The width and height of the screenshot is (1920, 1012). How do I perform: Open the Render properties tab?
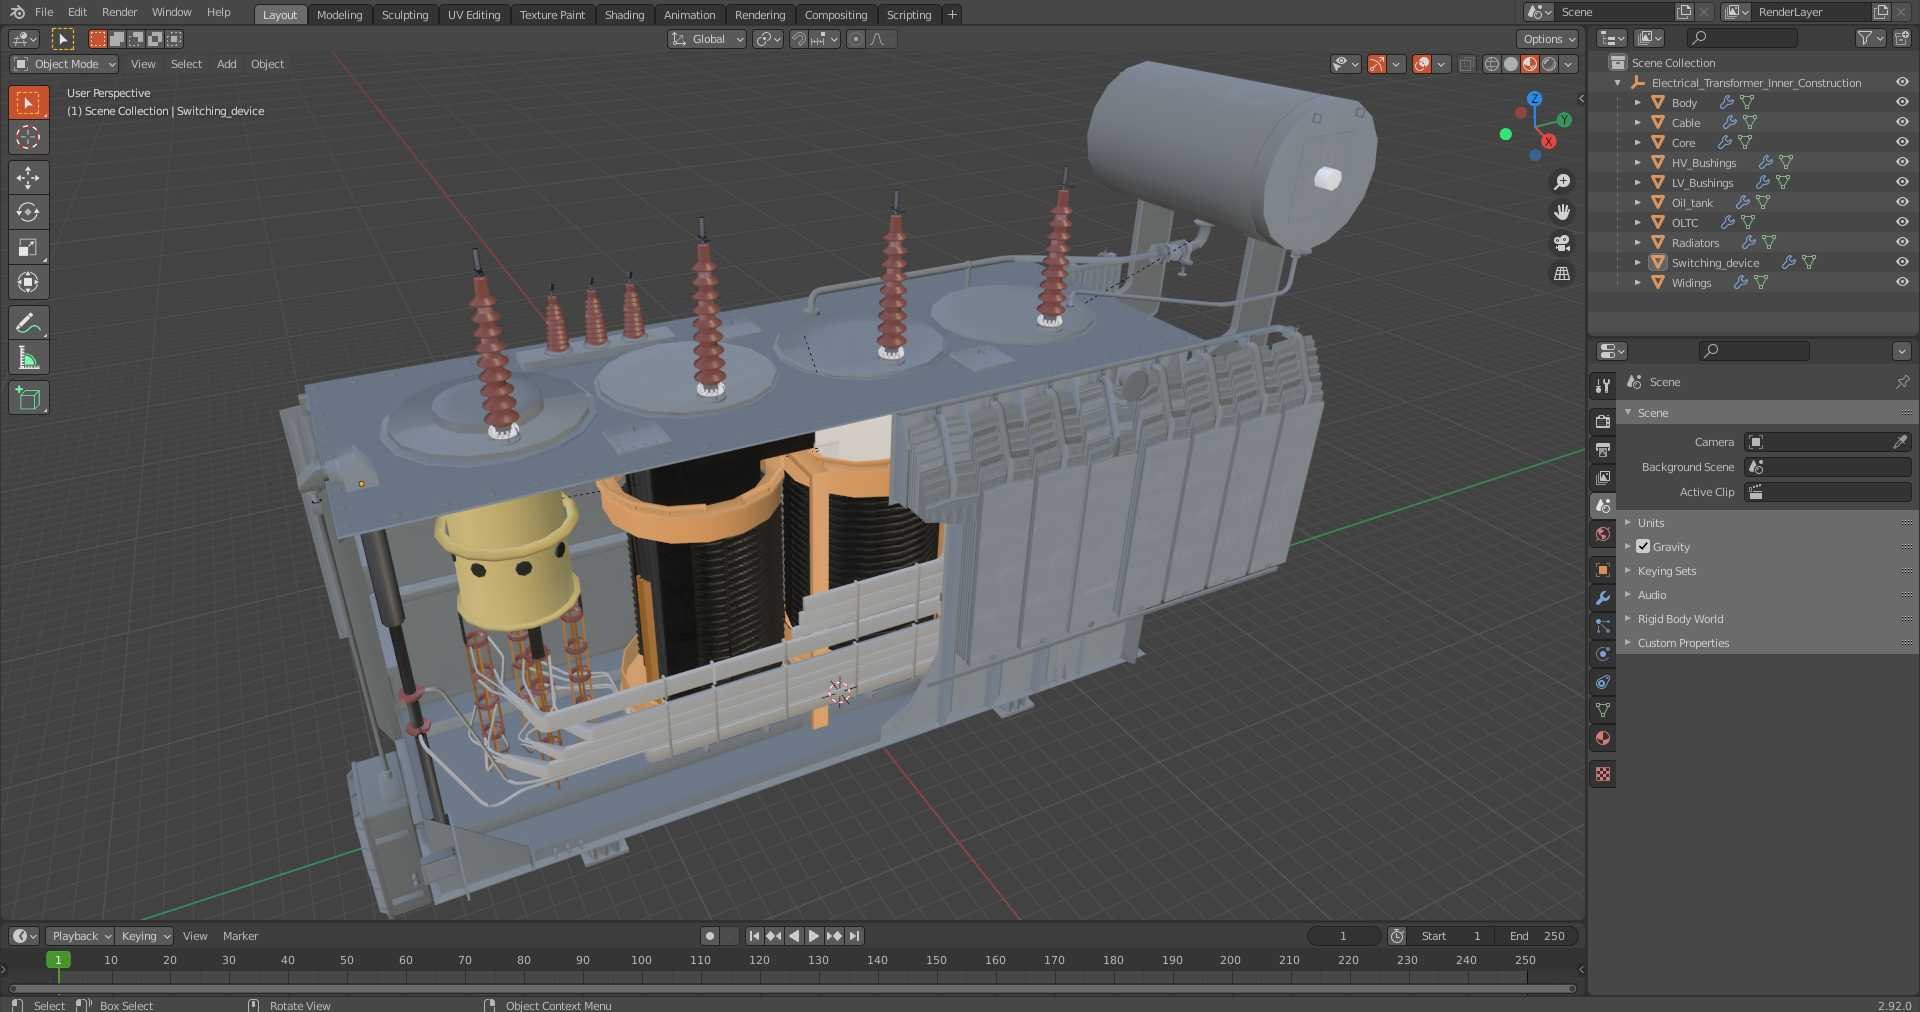pyautogui.click(x=1603, y=422)
